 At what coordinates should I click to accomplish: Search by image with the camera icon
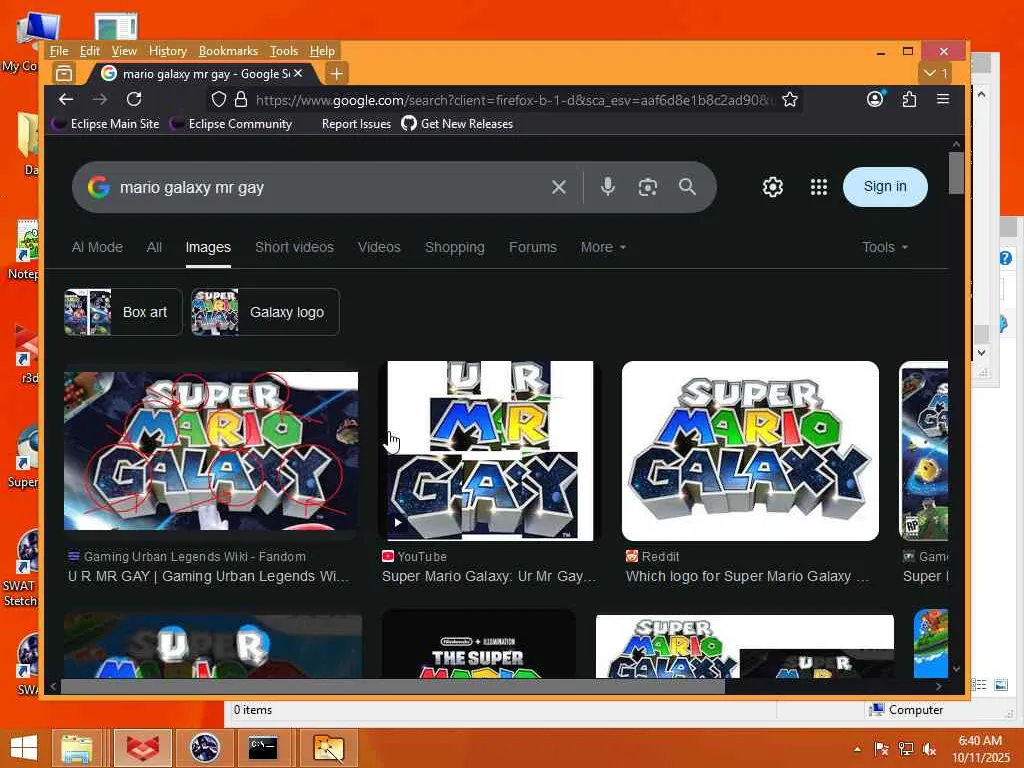(647, 187)
